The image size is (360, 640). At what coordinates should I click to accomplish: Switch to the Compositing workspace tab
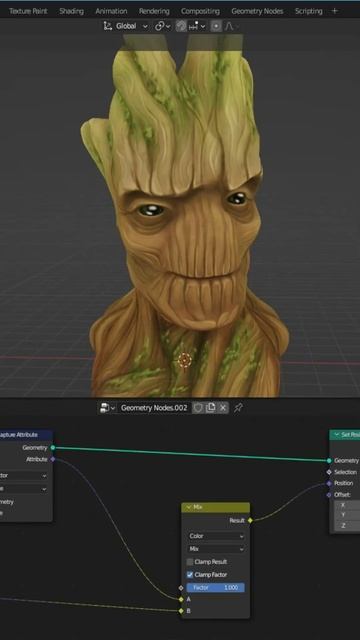click(200, 11)
